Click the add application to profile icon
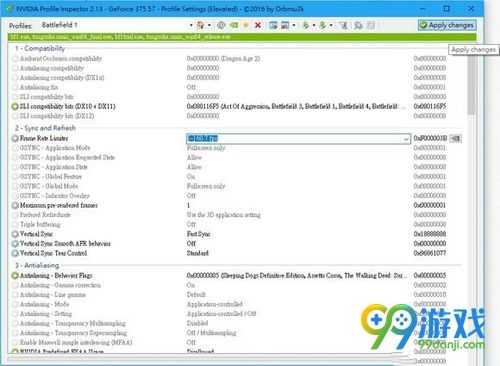Image resolution: width=500 pixels, height=366 pixels. pyautogui.click(x=273, y=25)
